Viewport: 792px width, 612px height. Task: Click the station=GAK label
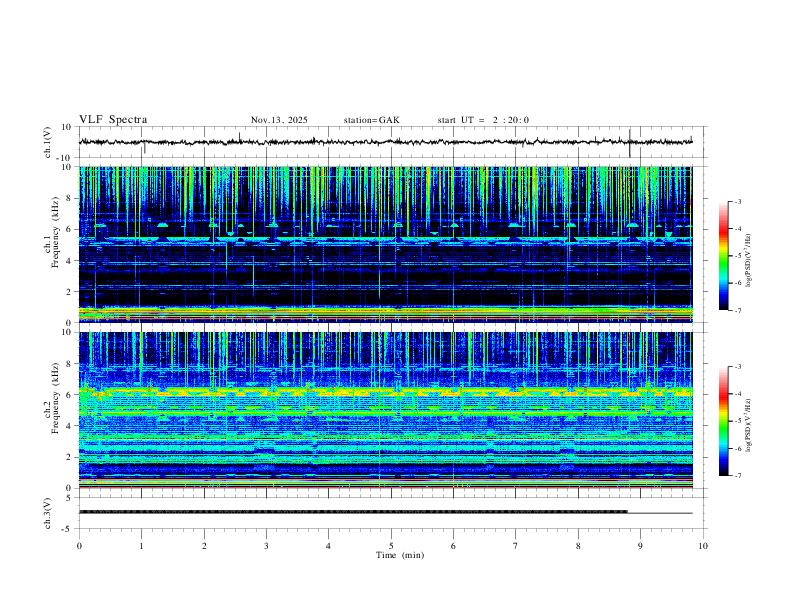(371, 120)
